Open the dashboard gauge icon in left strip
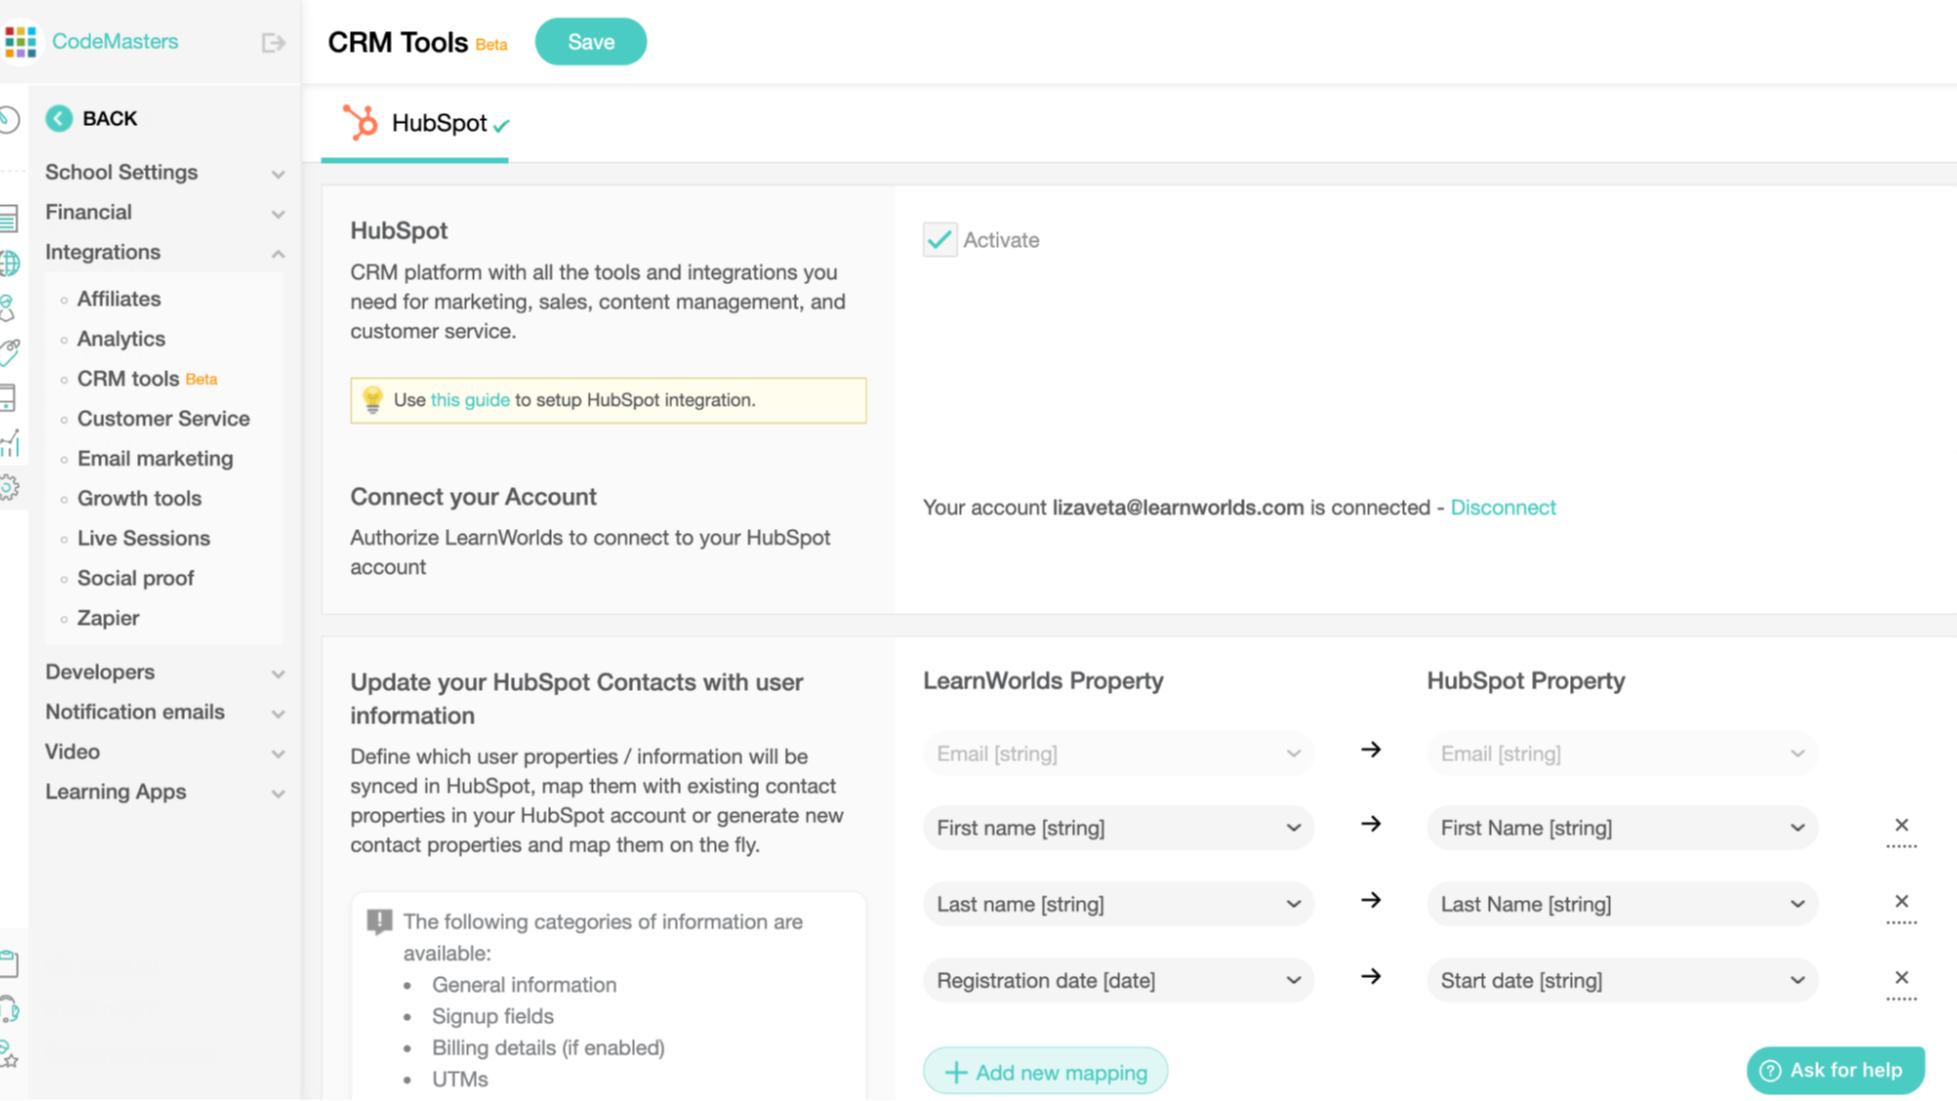Viewport: 1957px width, 1101px height. point(9,120)
